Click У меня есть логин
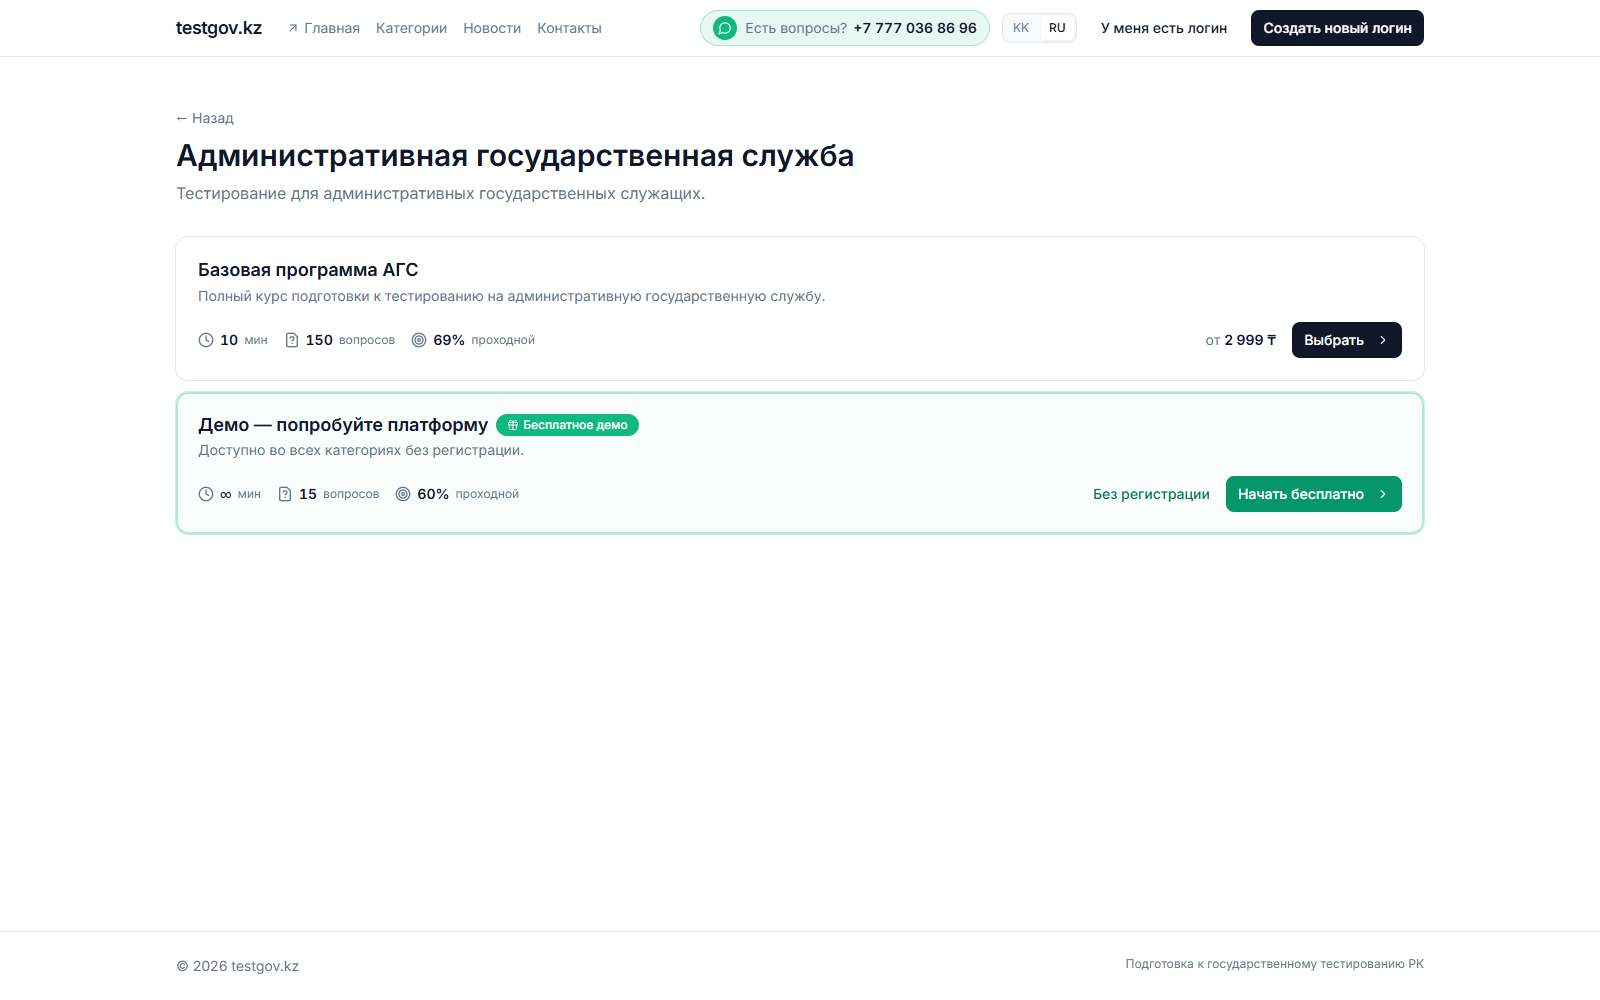 [x=1164, y=28]
